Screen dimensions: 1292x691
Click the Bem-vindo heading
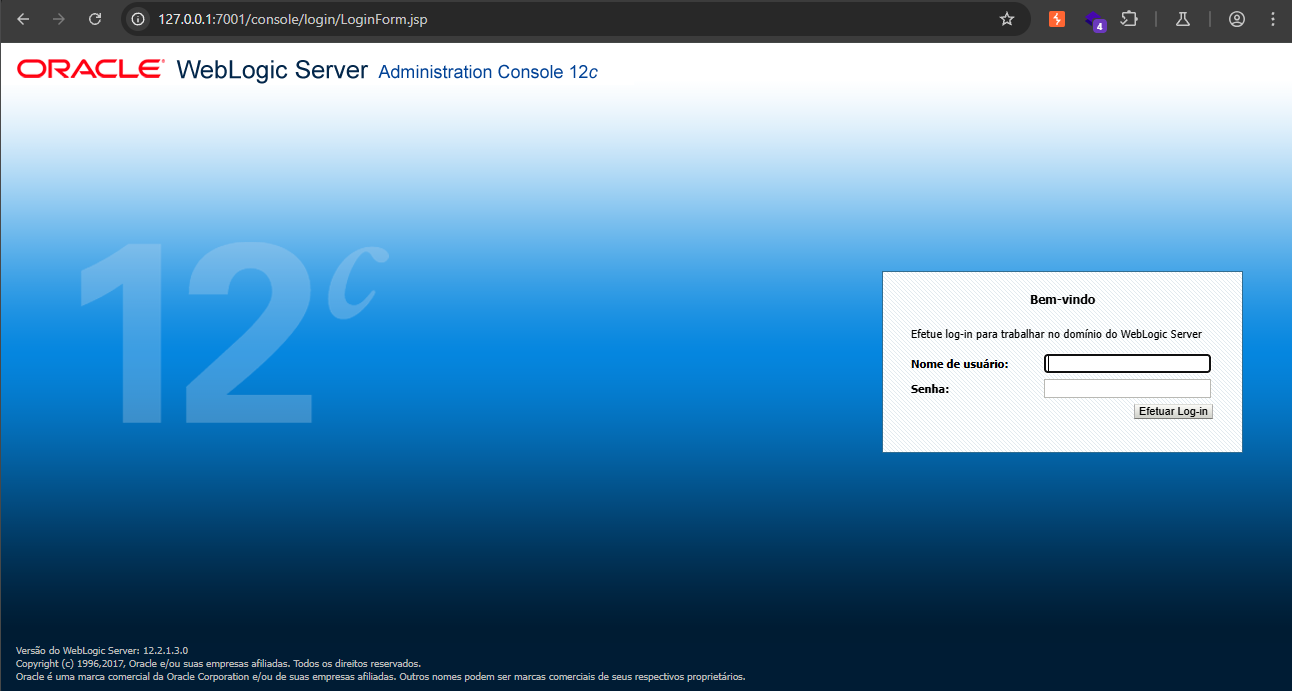(x=1062, y=300)
